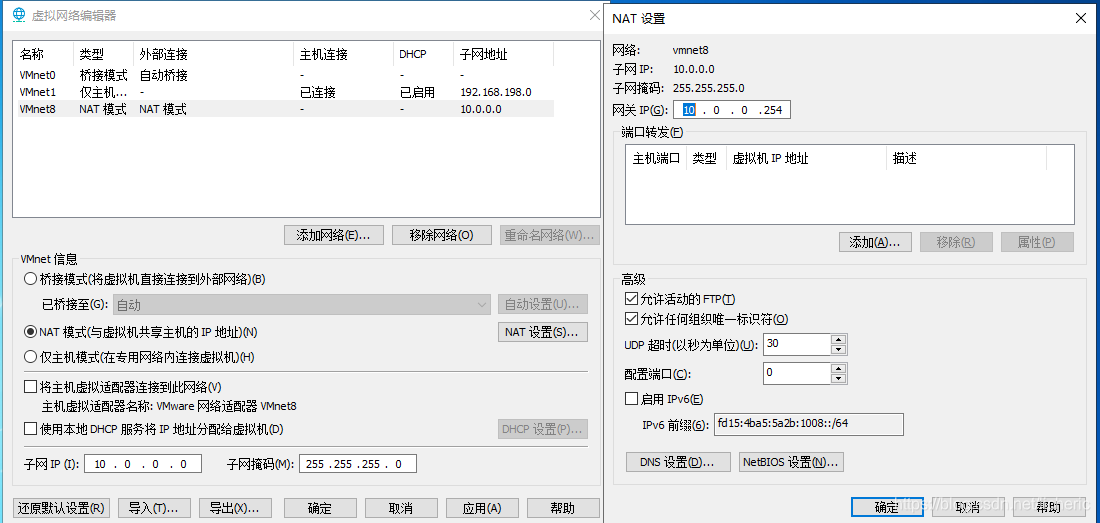Image resolution: width=1100 pixels, height=523 pixels.
Task: Click 主机端口 column header
Action: (x=657, y=158)
